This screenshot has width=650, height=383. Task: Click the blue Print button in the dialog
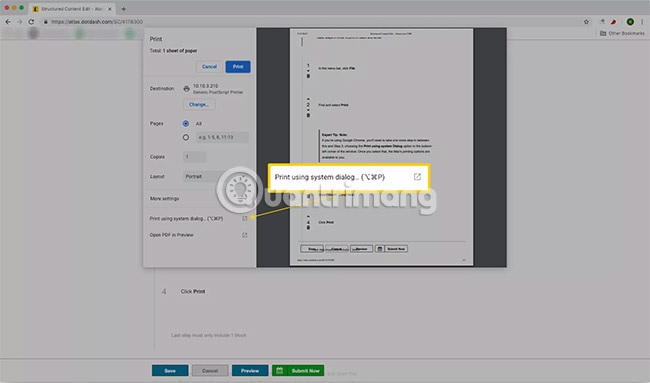pyautogui.click(x=238, y=67)
